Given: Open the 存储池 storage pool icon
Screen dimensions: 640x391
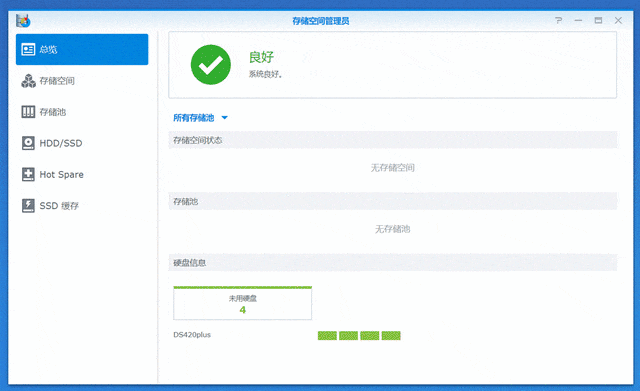Looking at the screenshot, I should coord(28,112).
